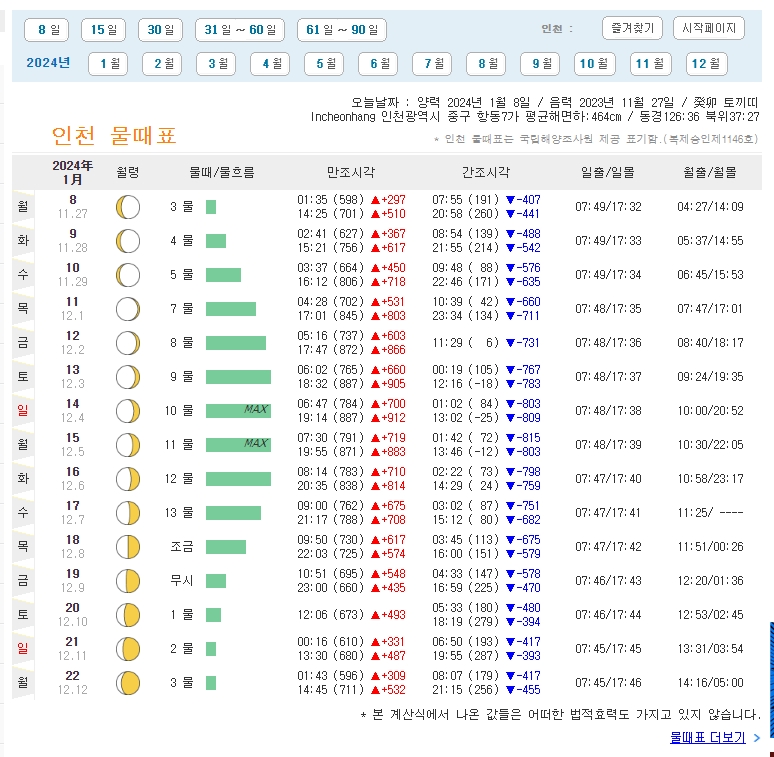Click the 11 물 MAX tide bar
The image size is (774, 757).
coord(238,445)
